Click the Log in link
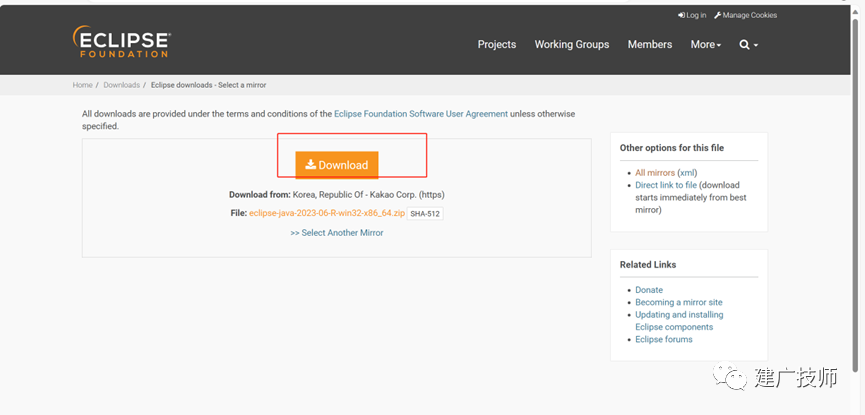This screenshot has width=865, height=415. [x=692, y=15]
